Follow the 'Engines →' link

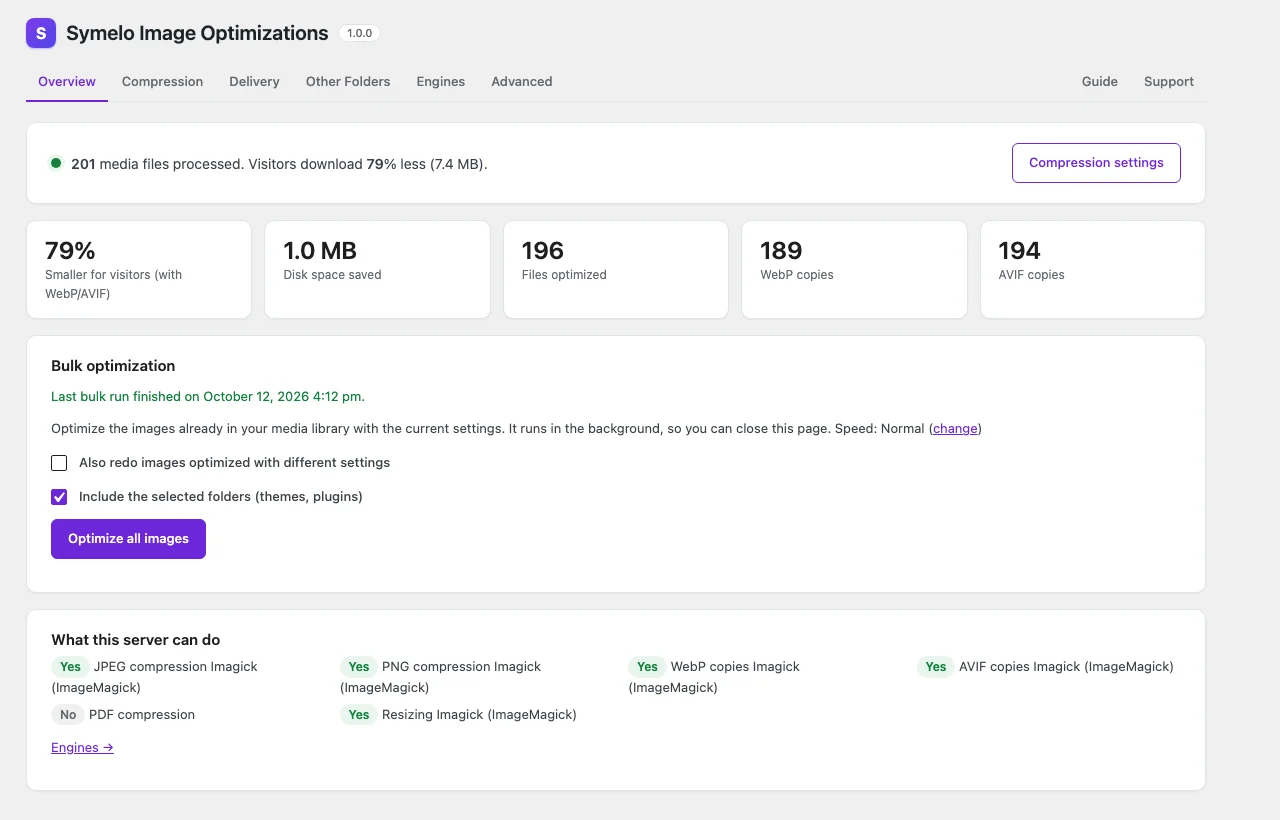click(x=82, y=748)
